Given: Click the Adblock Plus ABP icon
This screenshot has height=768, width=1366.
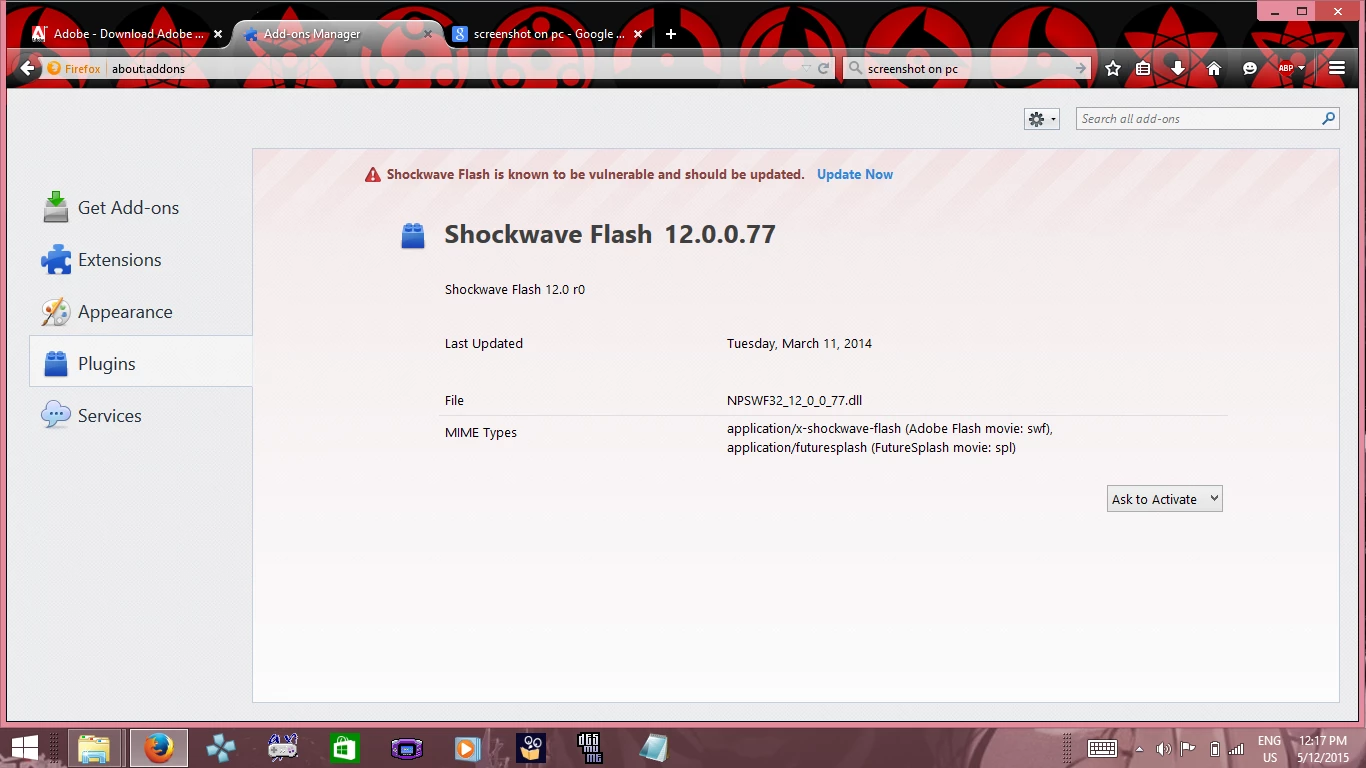Looking at the screenshot, I should pyautogui.click(x=1285, y=69).
